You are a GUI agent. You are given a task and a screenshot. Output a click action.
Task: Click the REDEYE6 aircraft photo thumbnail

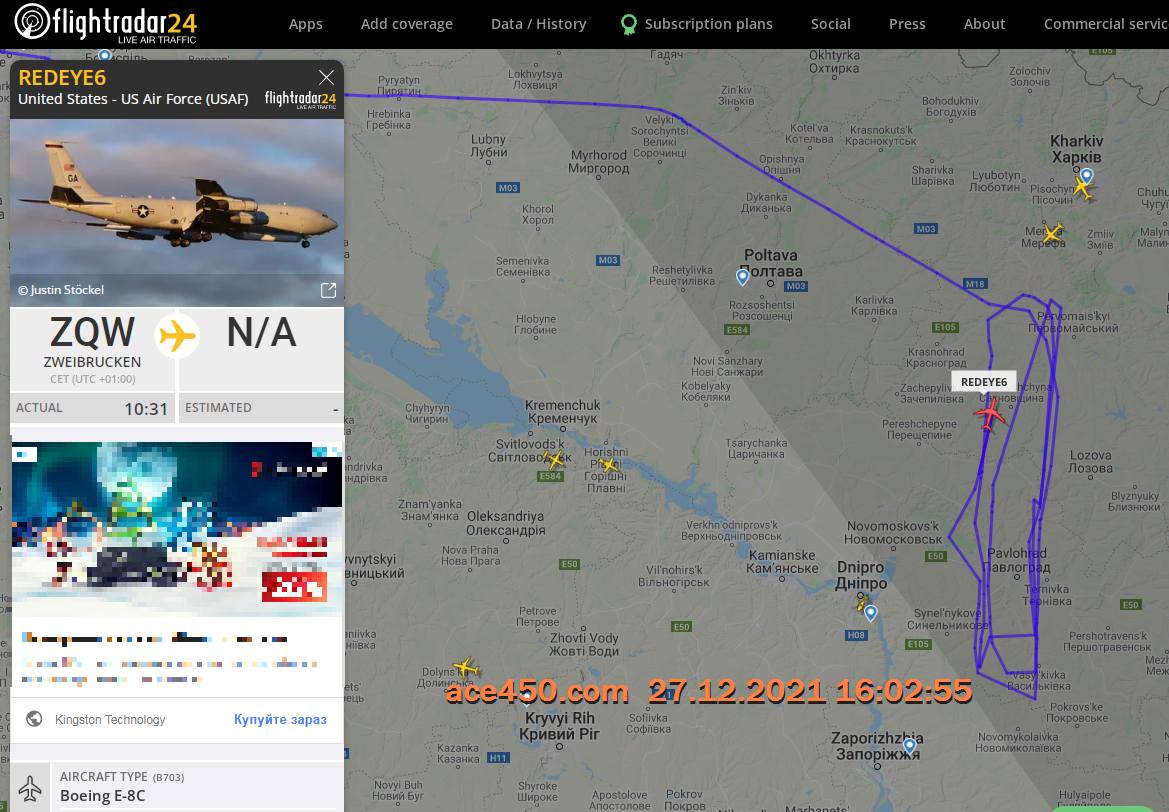(x=177, y=213)
